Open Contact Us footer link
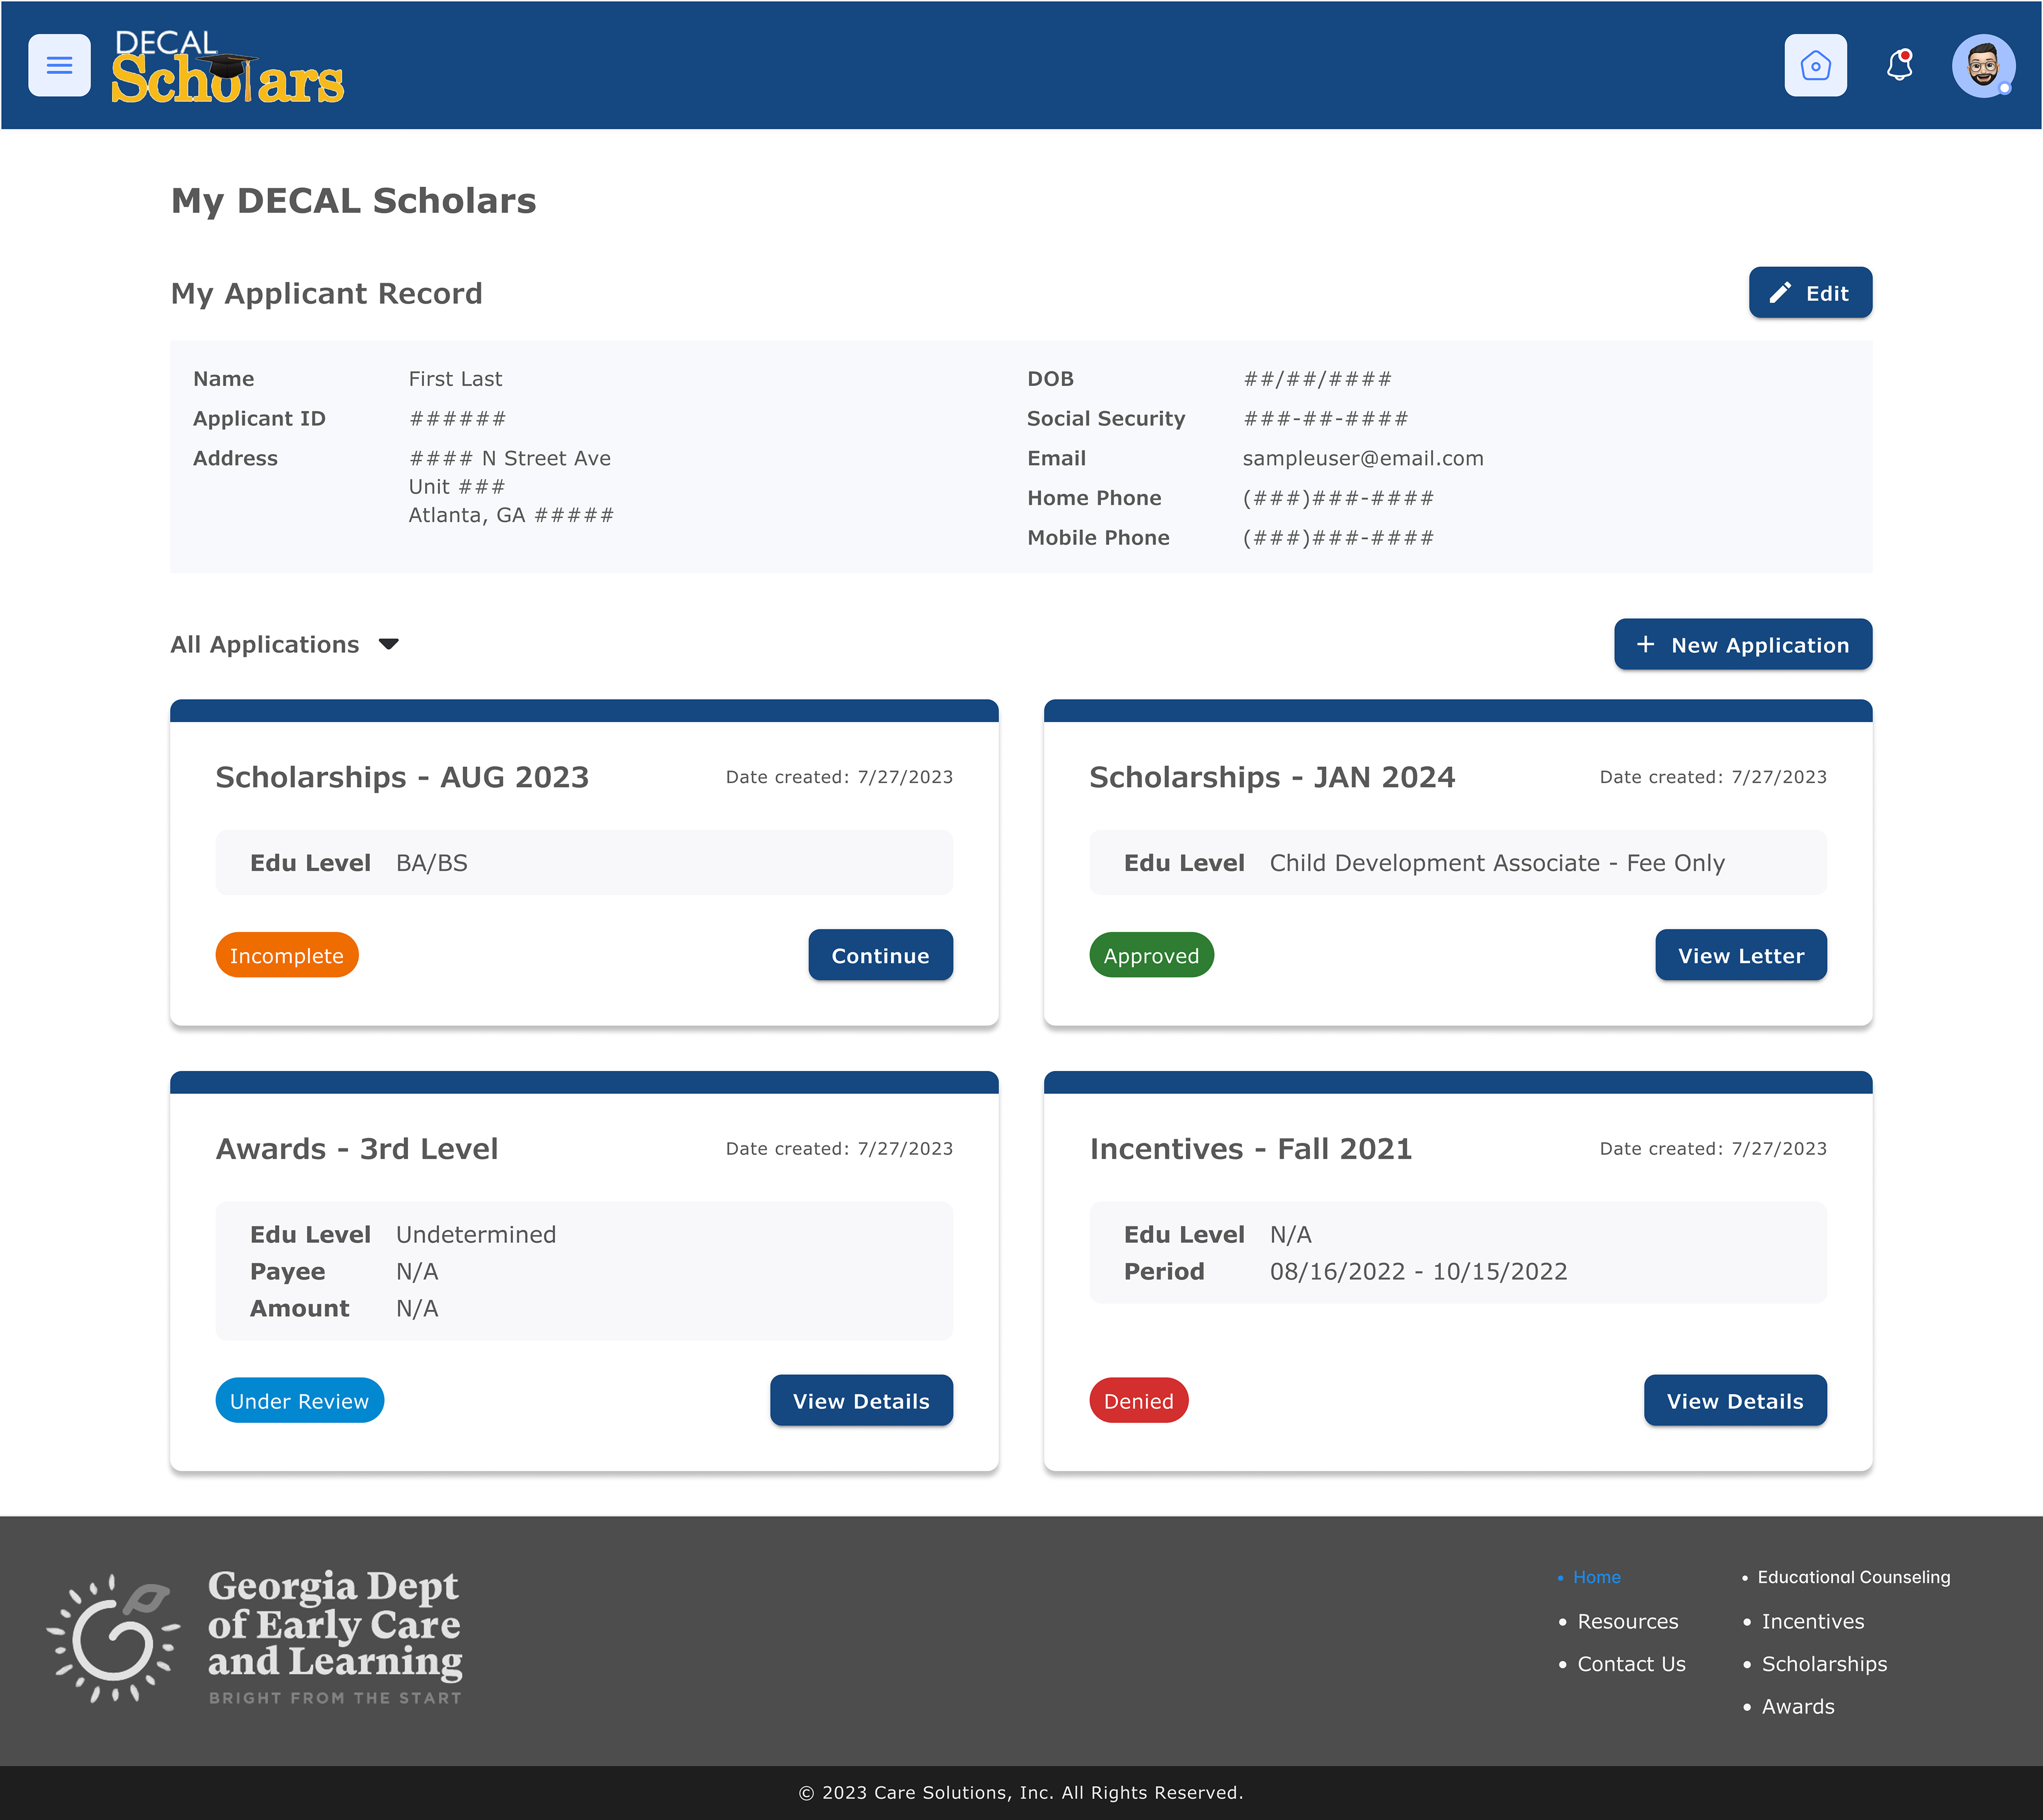Screen dimensions: 2043x1820 [1631, 1664]
